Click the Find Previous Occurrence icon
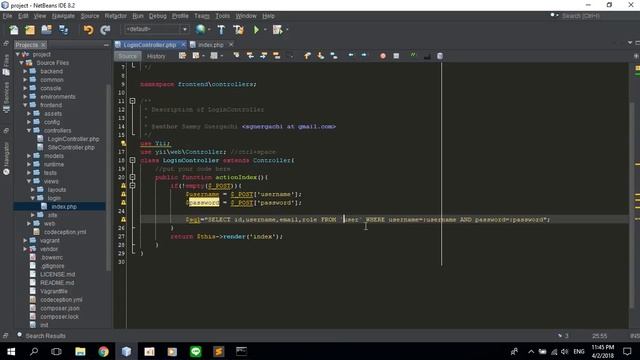Image resolution: width=640 pixels, height=360 pixels. [x=250, y=56]
